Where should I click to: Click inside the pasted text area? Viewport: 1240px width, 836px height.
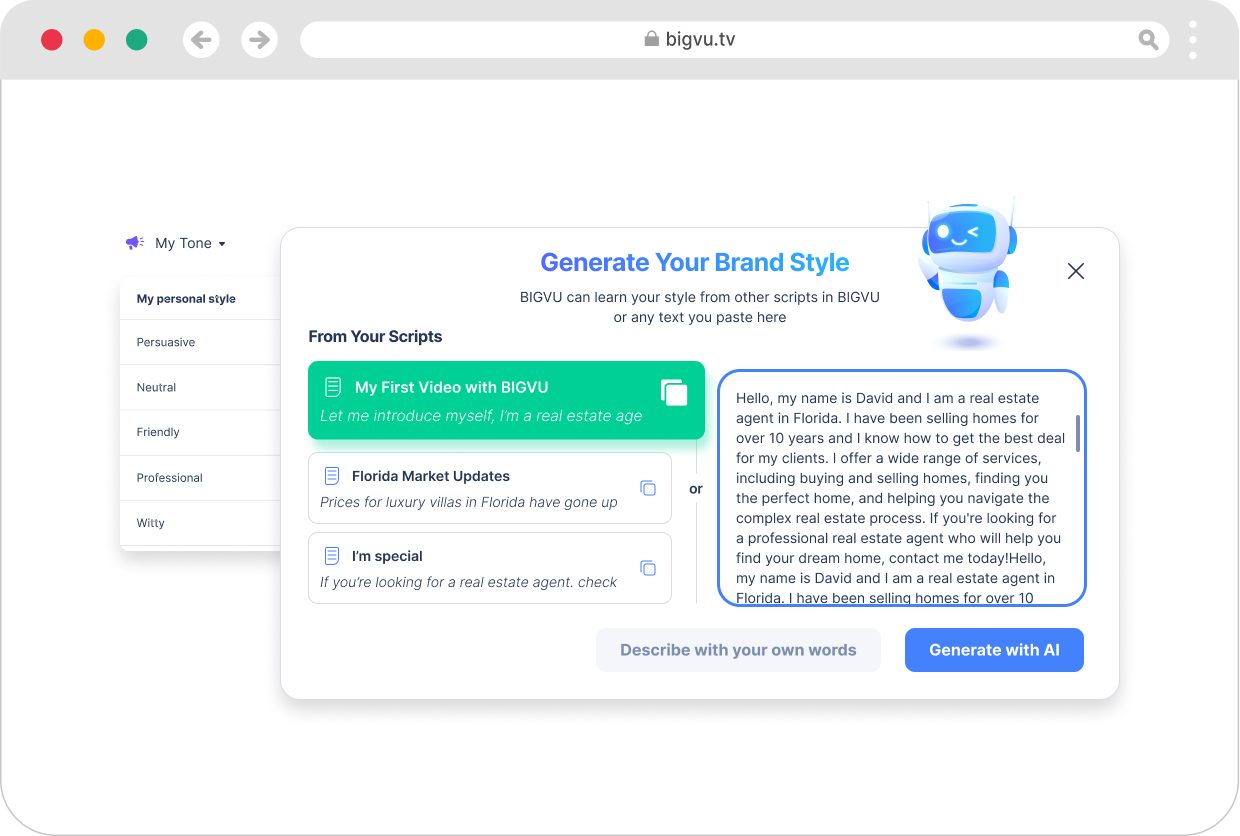pyautogui.click(x=902, y=488)
